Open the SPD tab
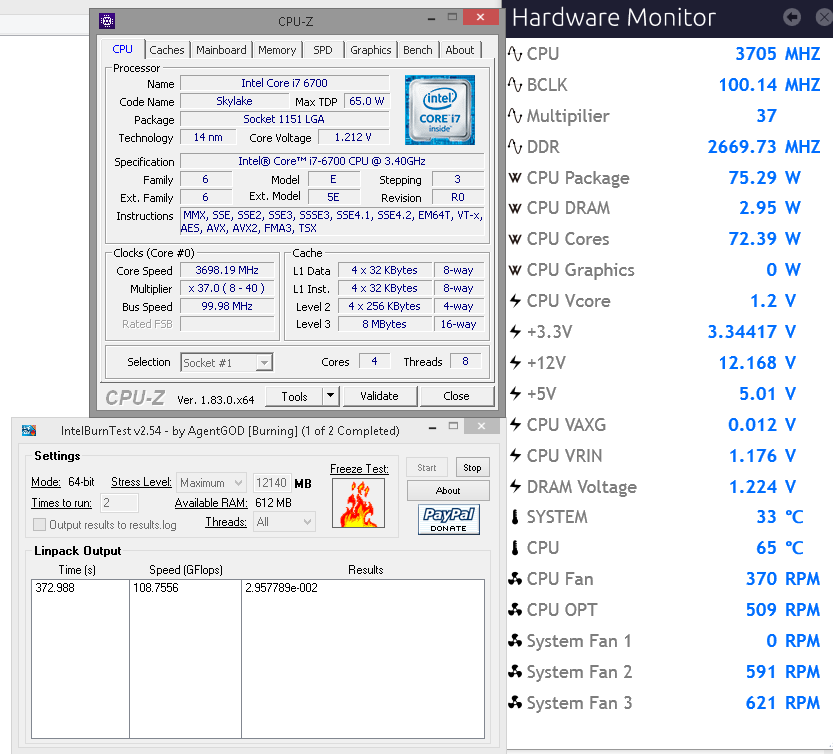Viewport: 833px width, 754px height. (322, 50)
